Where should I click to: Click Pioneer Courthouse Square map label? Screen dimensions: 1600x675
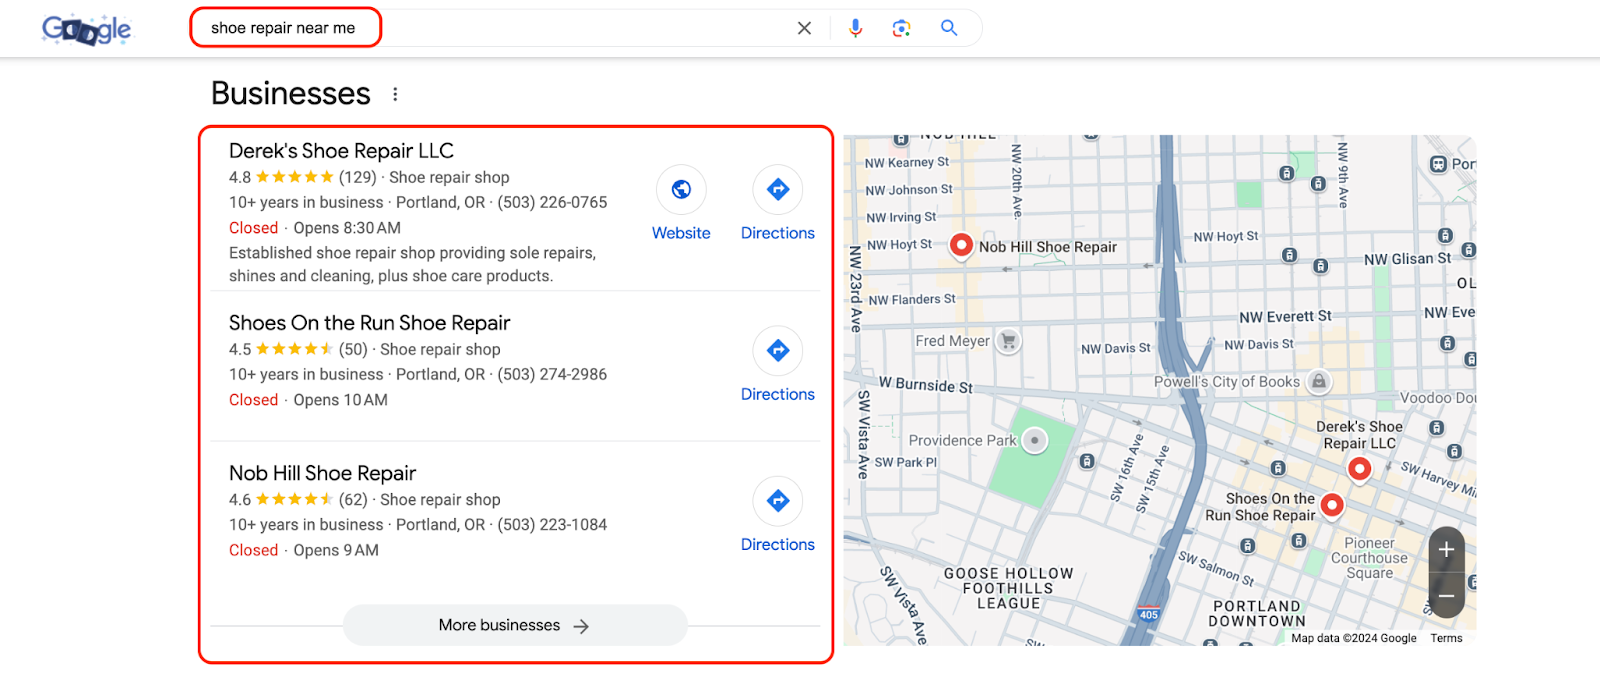(1369, 558)
